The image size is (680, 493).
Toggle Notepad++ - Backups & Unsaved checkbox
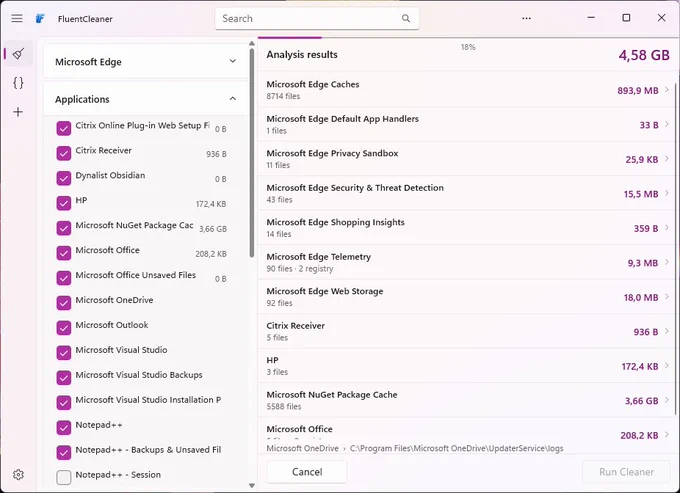[64, 452]
